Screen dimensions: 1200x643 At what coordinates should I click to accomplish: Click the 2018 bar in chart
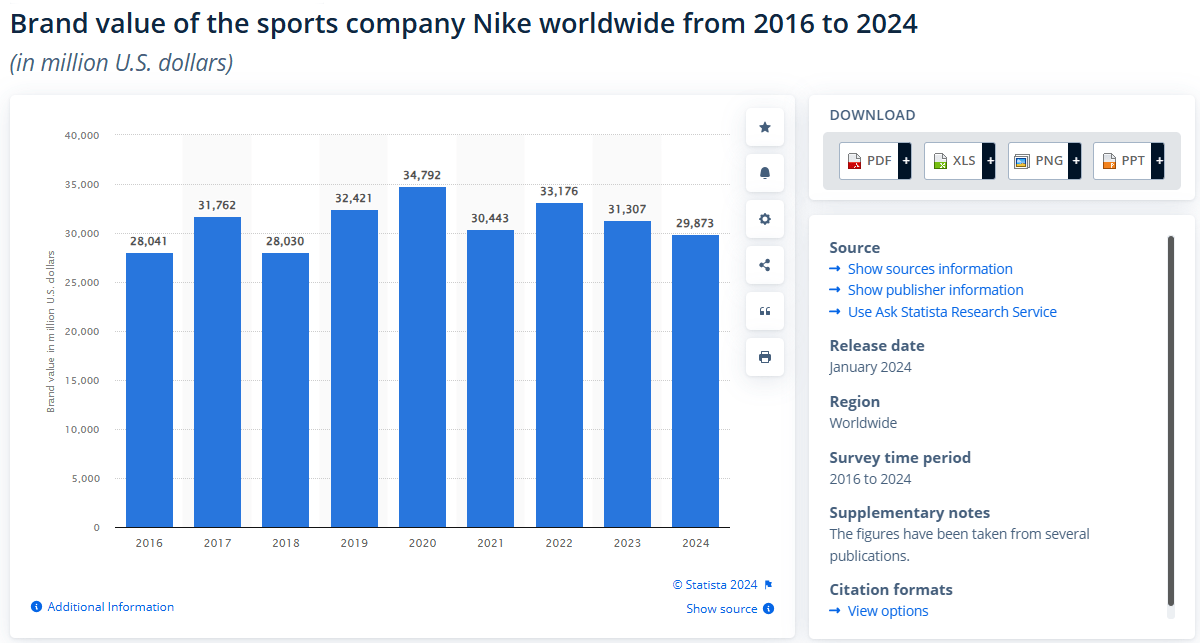point(285,390)
